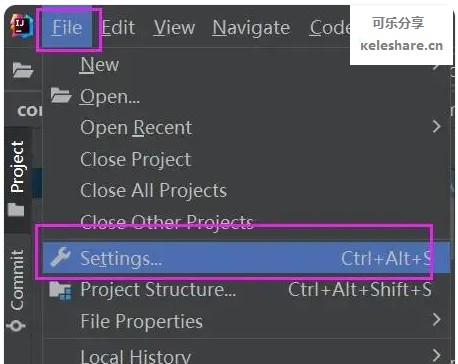Switch to the Commit tool window tab

click(17, 279)
